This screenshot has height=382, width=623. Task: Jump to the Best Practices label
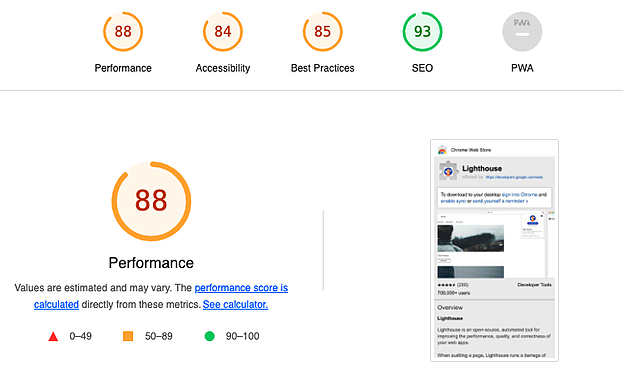pos(323,68)
